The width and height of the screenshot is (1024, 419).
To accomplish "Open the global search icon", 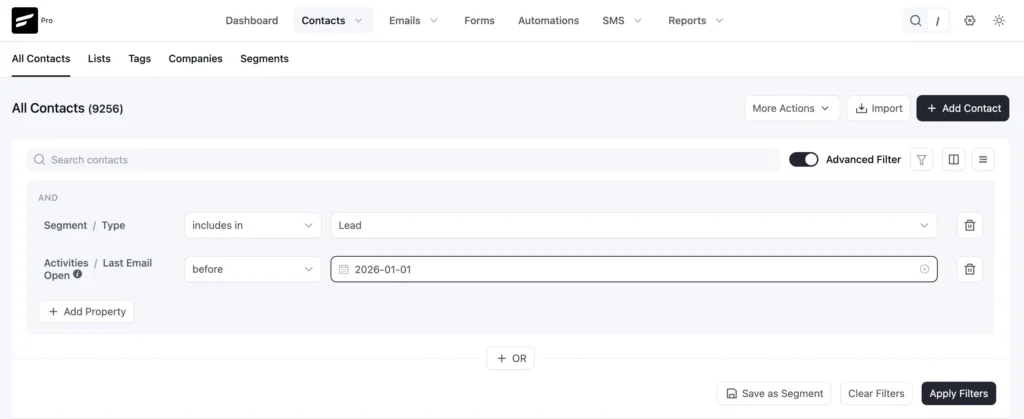I will [x=916, y=21].
